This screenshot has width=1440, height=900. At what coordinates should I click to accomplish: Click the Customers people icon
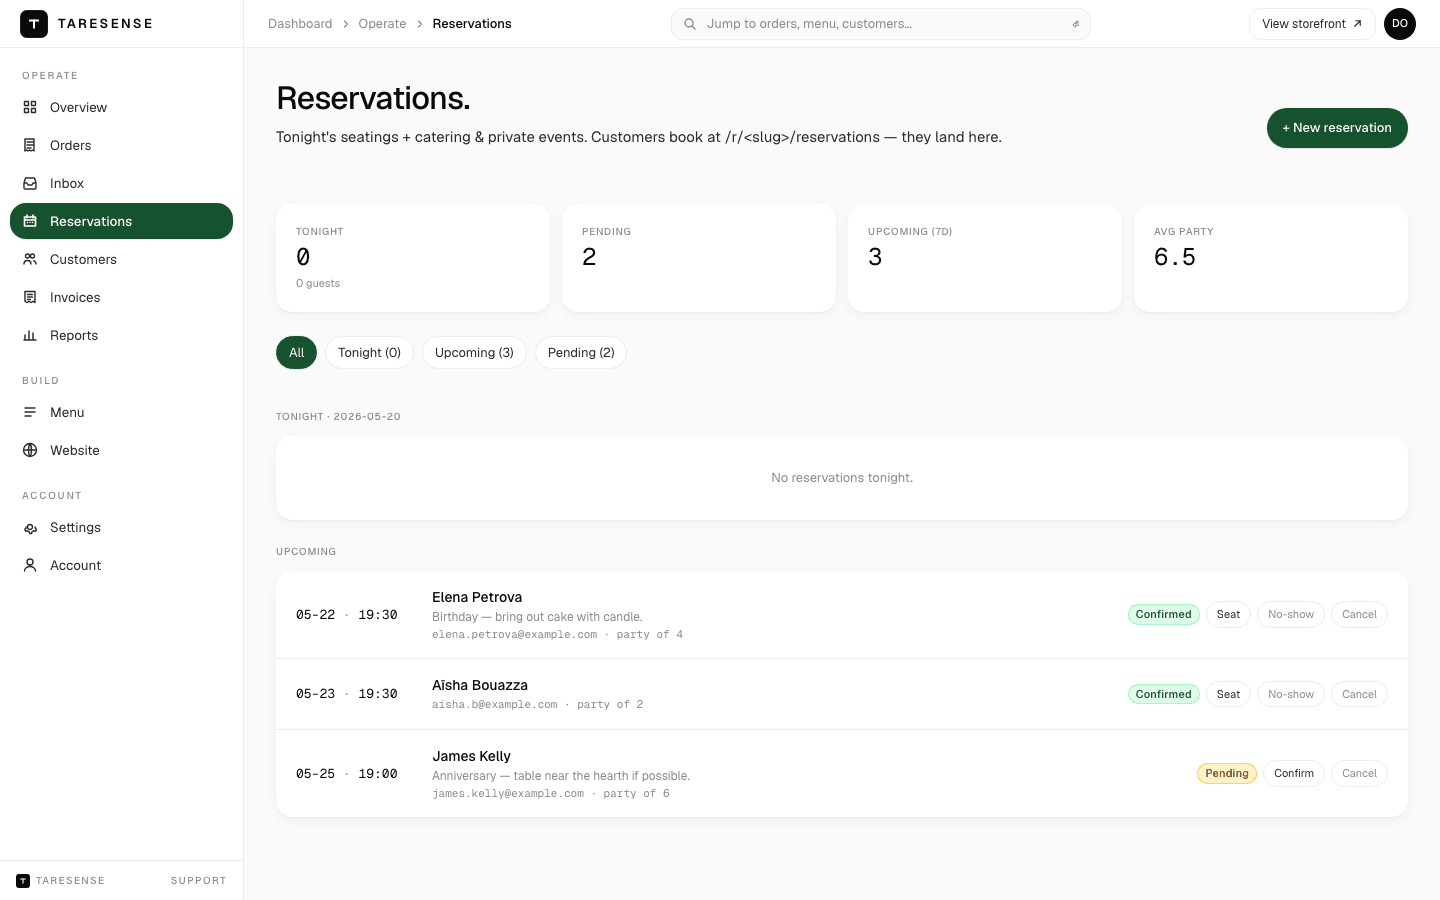(x=30, y=259)
